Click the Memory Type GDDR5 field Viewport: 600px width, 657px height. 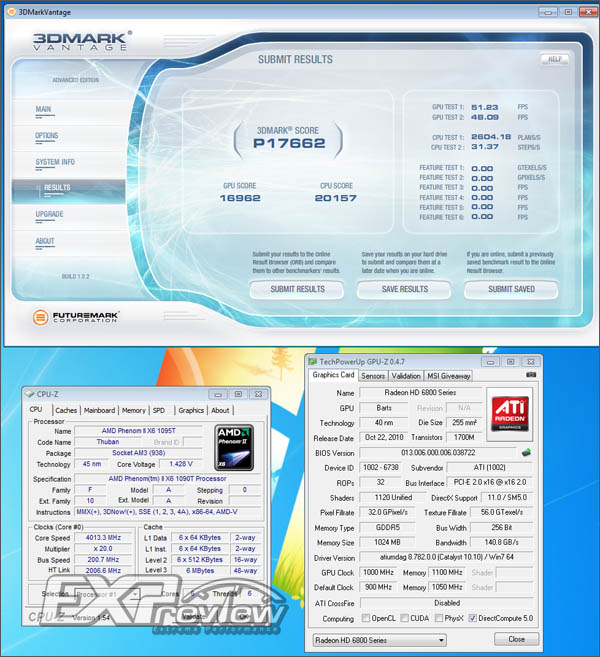pyautogui.click(x=388, y=528)
